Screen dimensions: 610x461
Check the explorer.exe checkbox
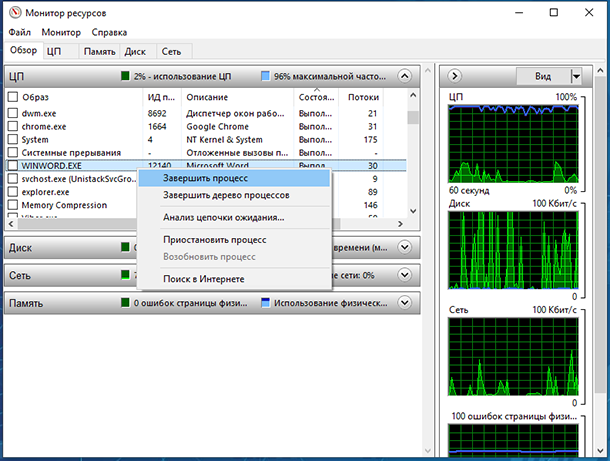coord(13,191)
